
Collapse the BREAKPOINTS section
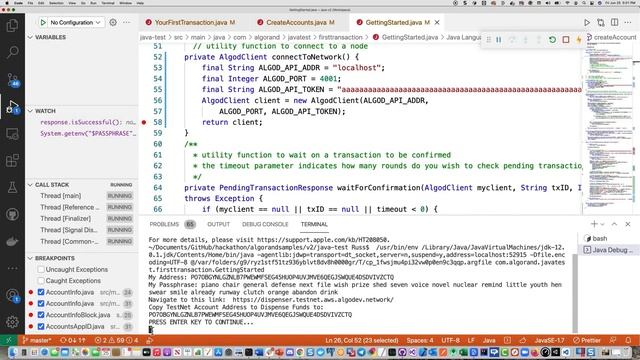(82, 258)
